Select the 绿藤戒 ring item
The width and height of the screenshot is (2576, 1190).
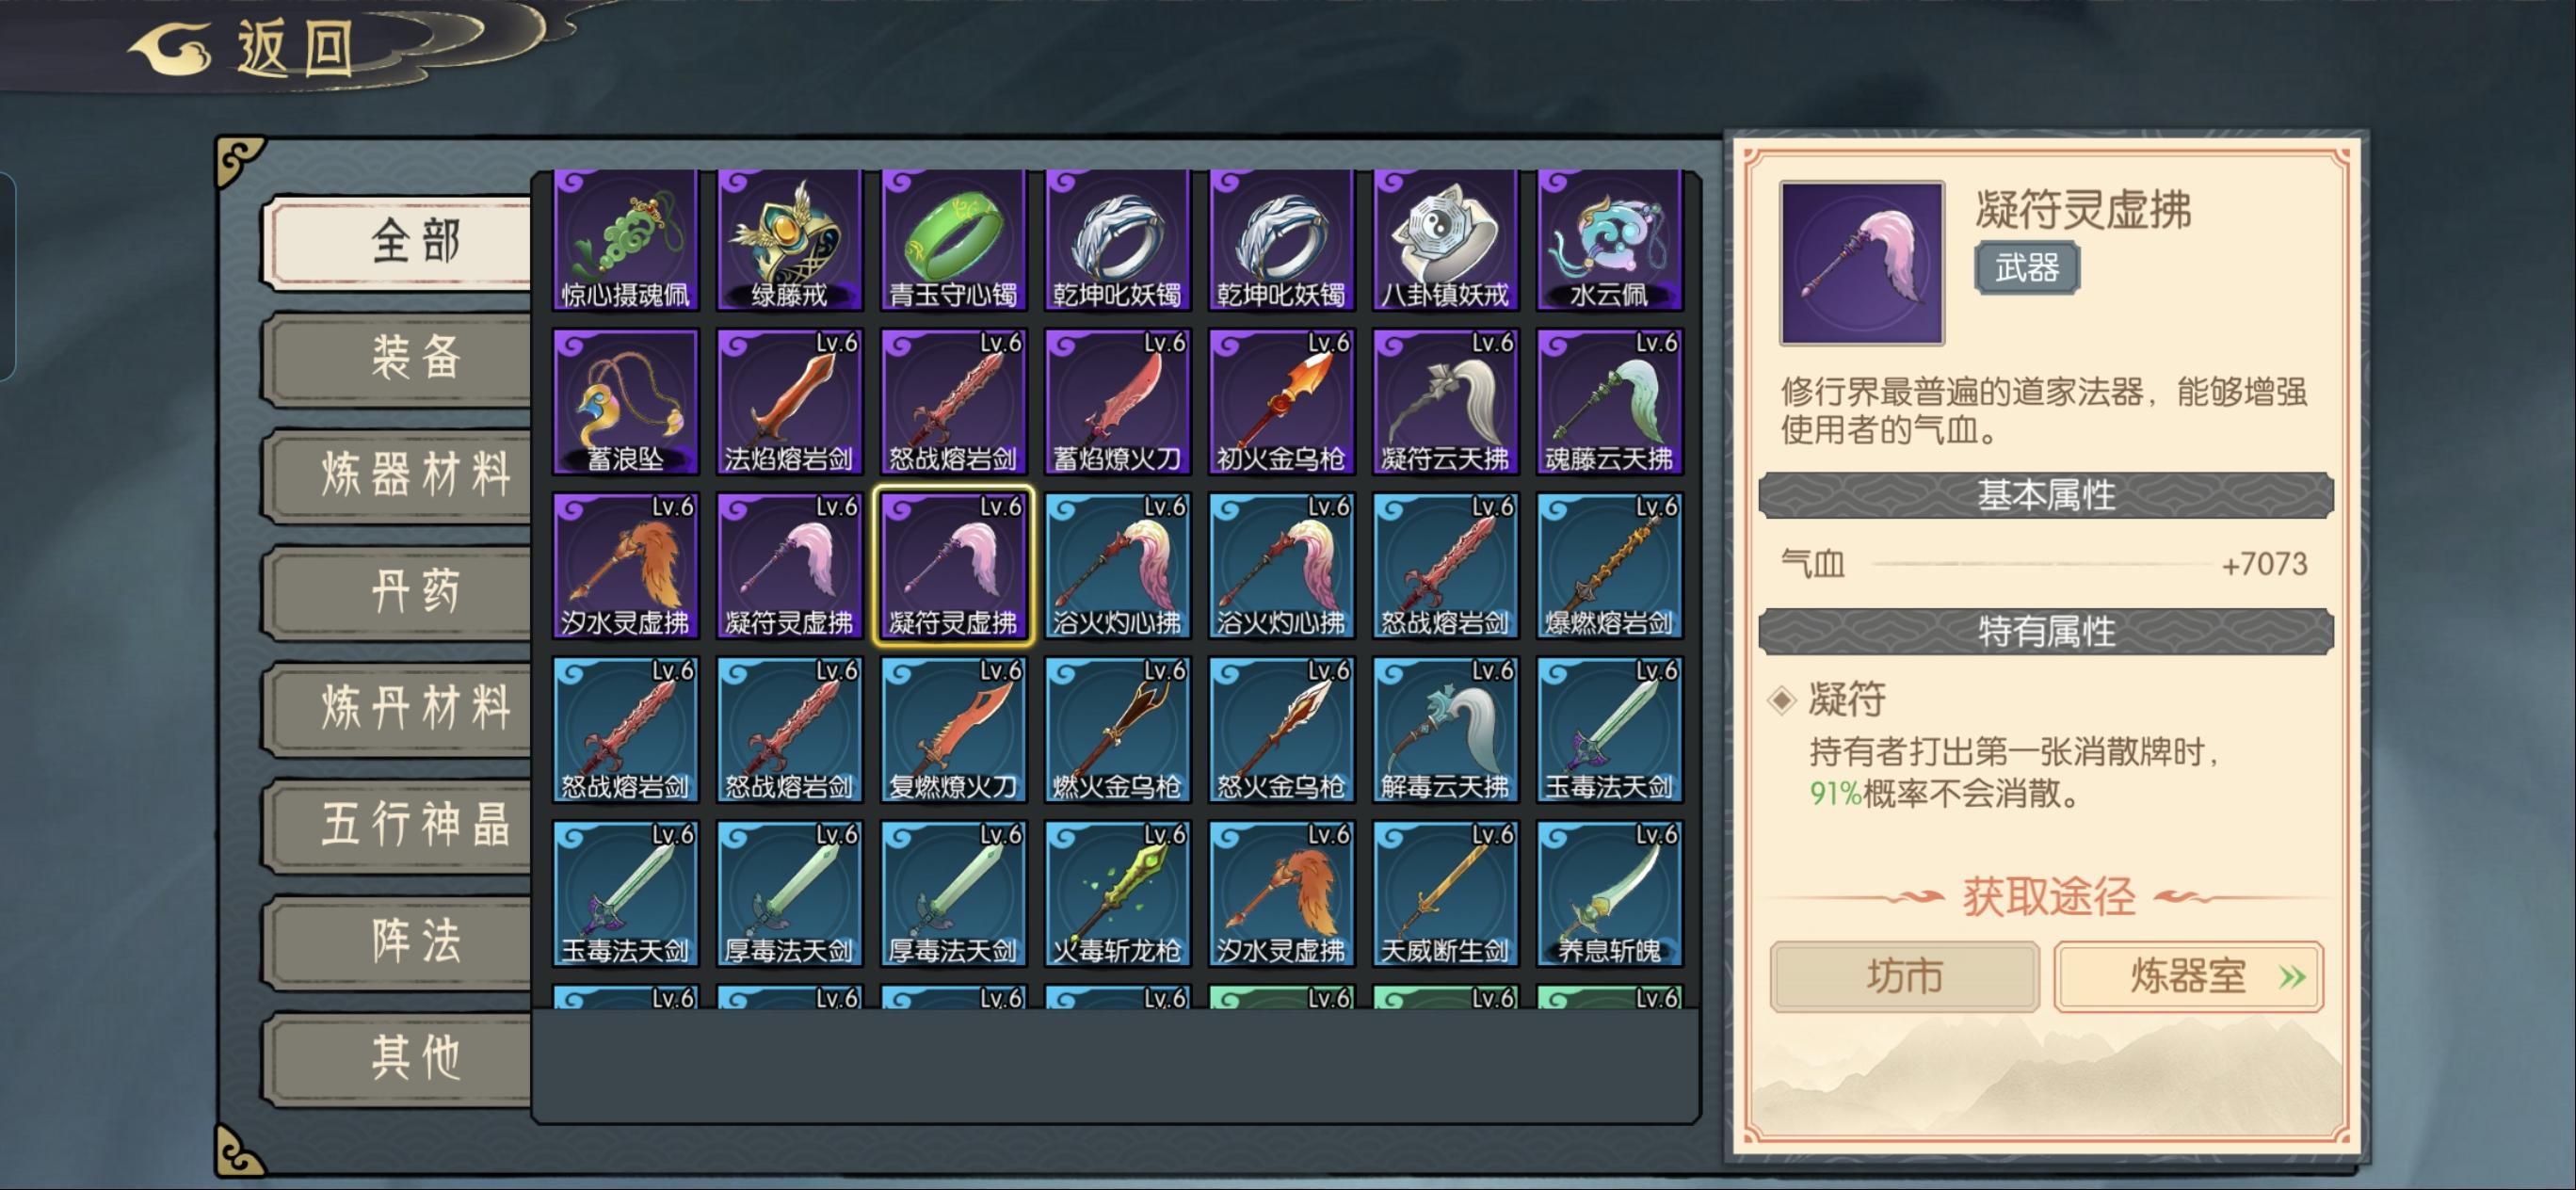coord(789,240)
